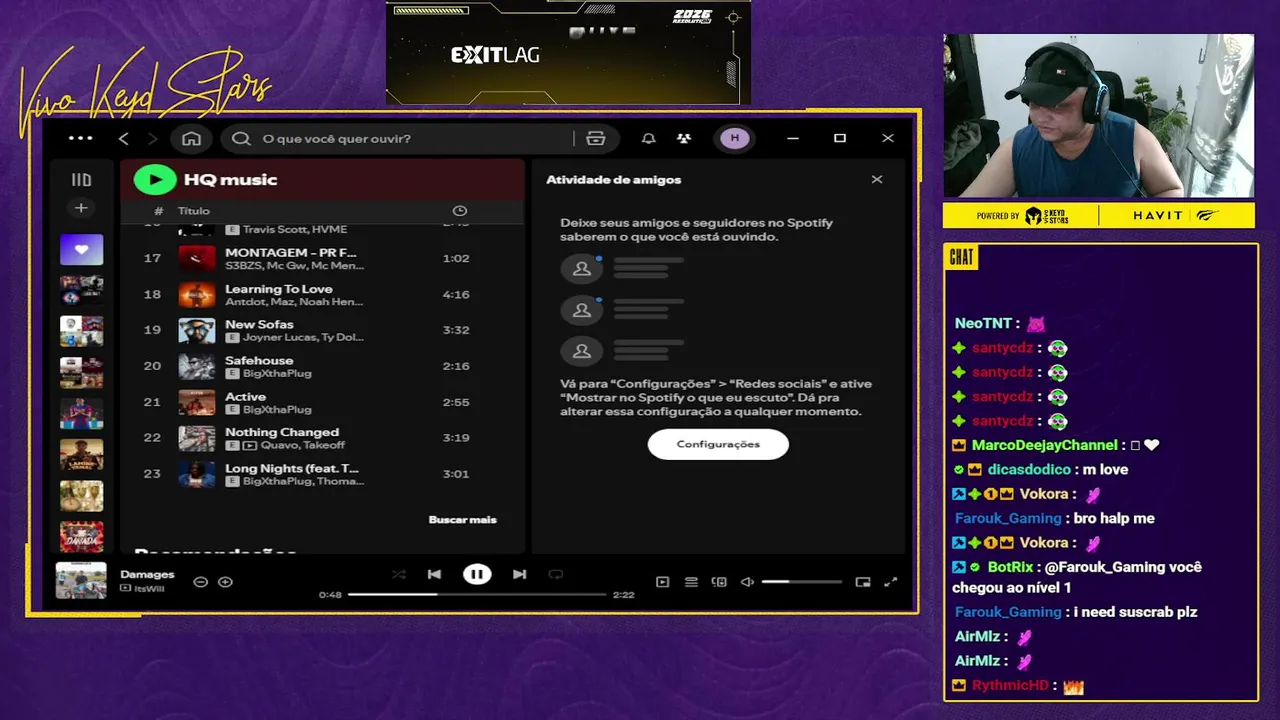Screen dimensions: 1280x720
Task: Select track New Sofas
Action: [x=320, y=330]
